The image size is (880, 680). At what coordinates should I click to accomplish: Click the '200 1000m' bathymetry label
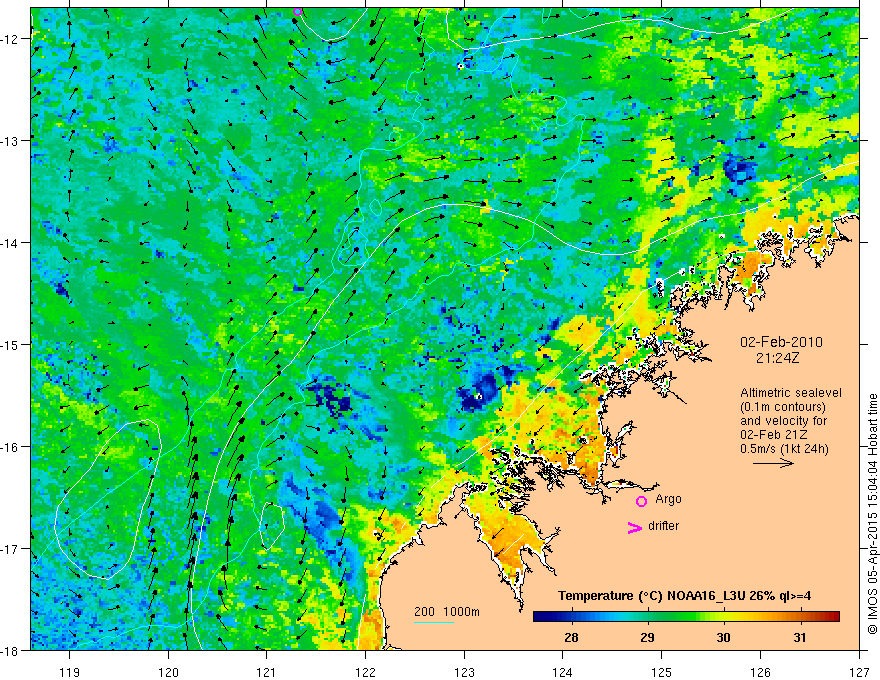[x=447, y=612]
